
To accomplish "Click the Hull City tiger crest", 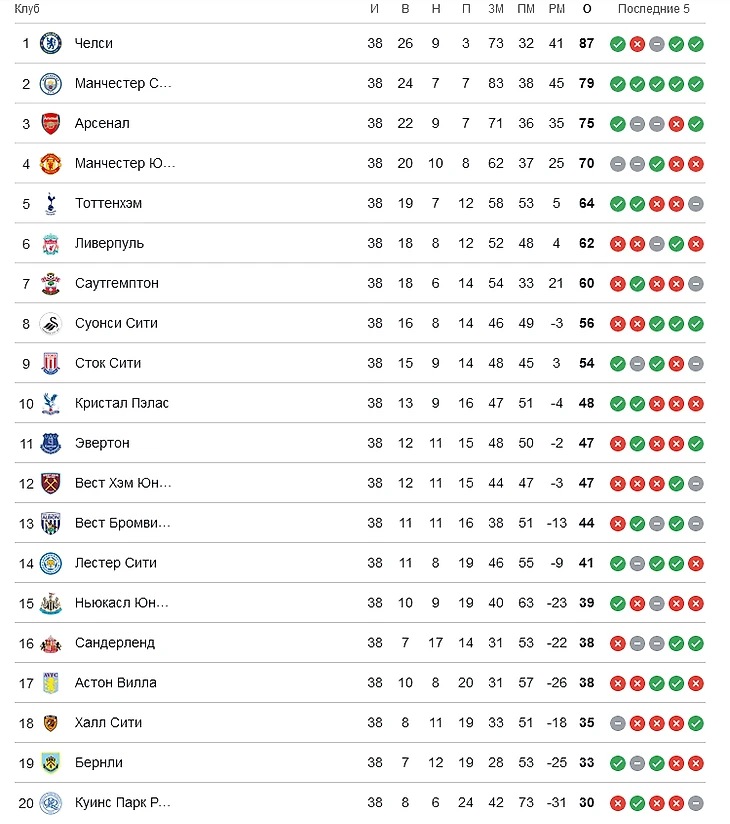I will tap(50, 723).
